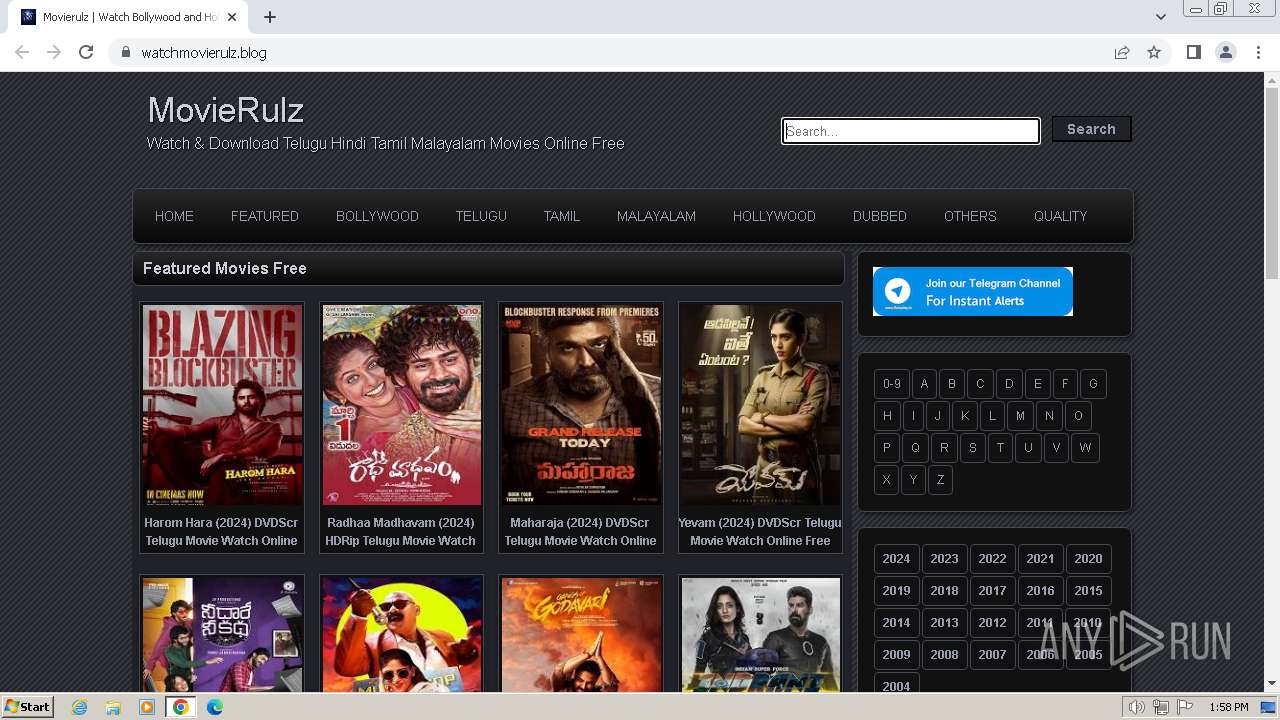
Task: Browse movies starting with 0-9
Action: (x=892, y=384)
